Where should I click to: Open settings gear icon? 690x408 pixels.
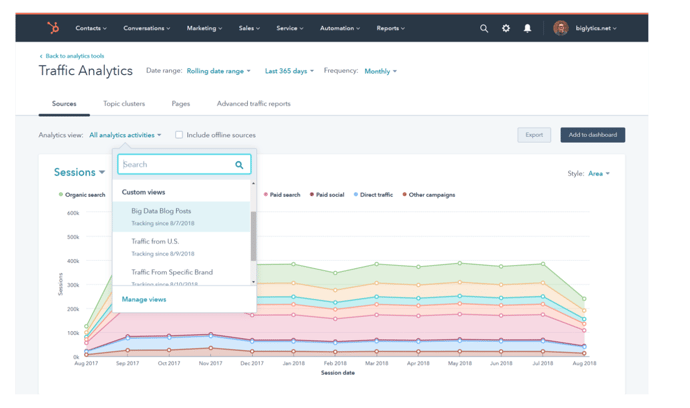point(506,28)
